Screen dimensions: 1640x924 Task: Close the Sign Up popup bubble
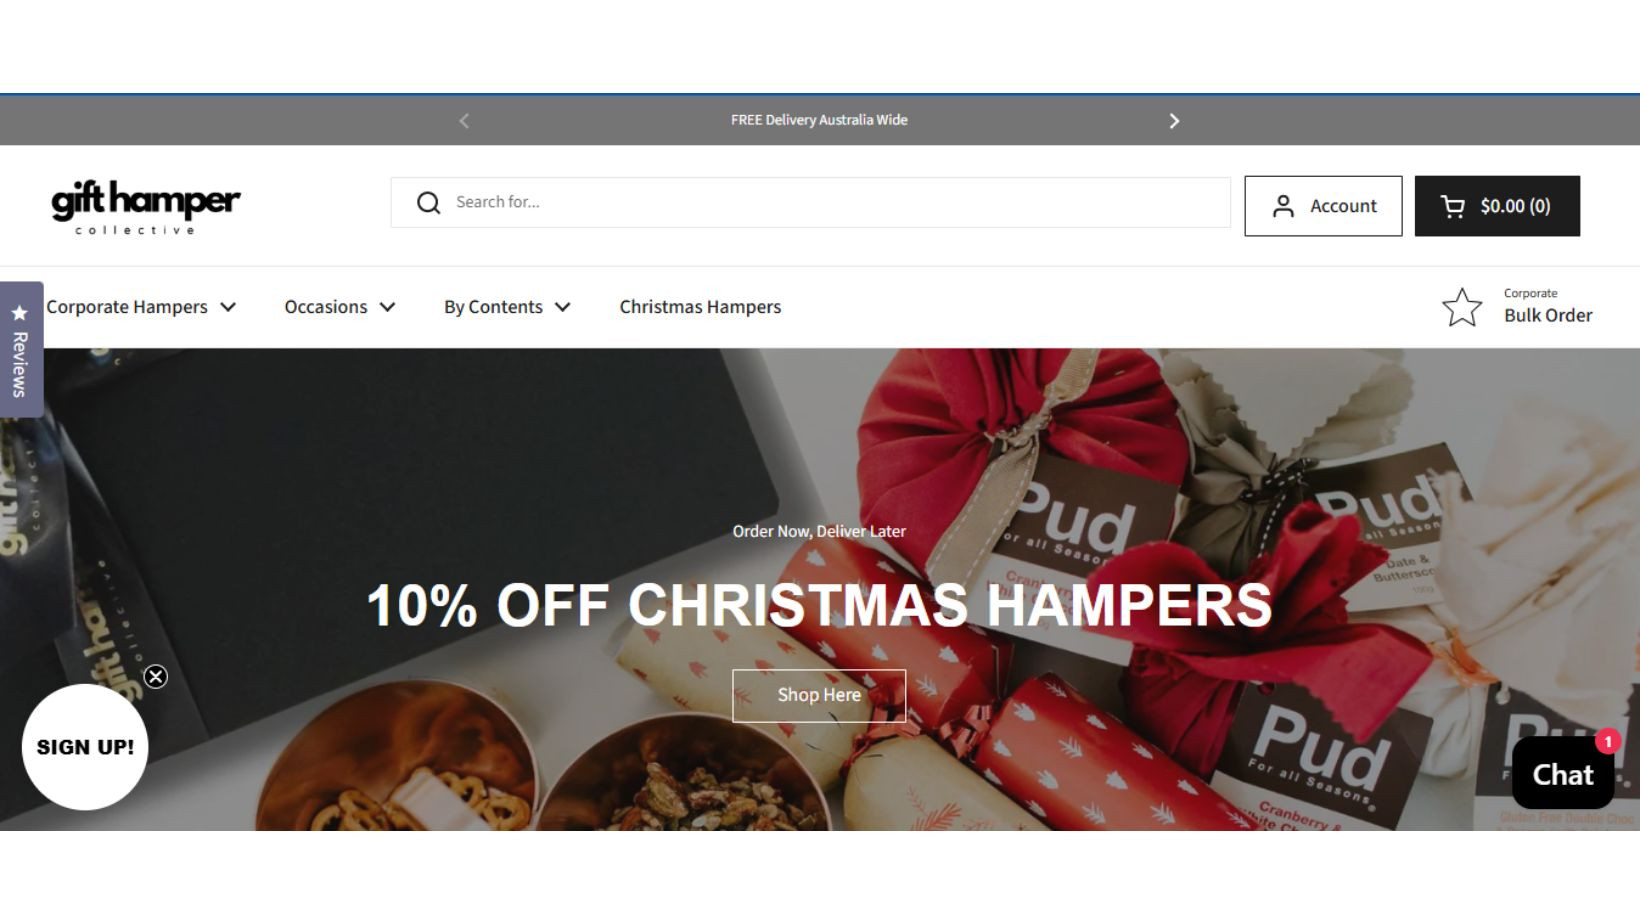pyautogui.click(x=155, y=677)
